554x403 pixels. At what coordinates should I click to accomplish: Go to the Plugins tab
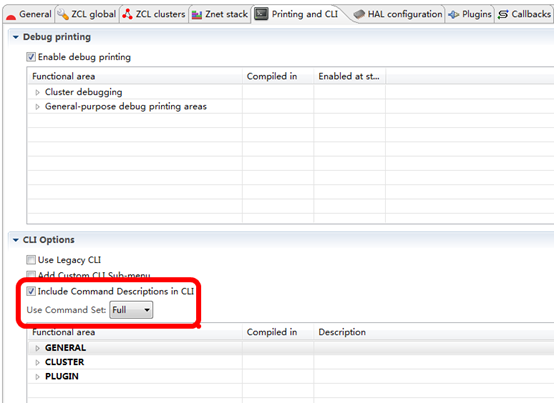470,14
